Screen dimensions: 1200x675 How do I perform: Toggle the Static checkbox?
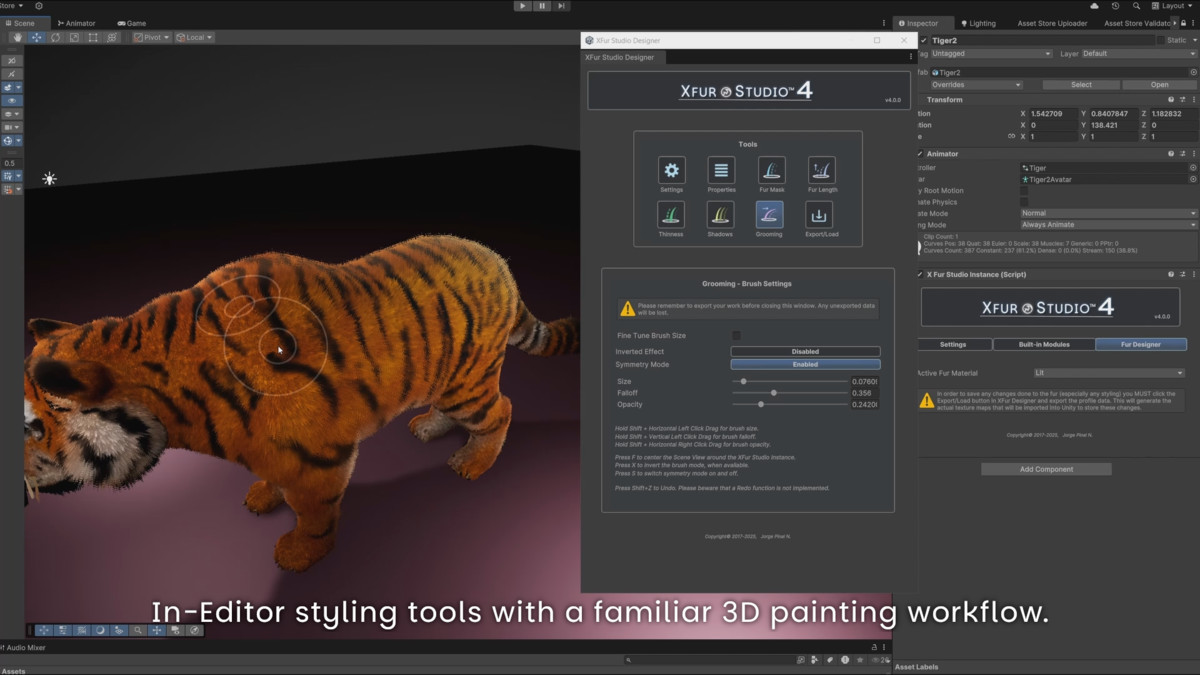pos(1161,41)
